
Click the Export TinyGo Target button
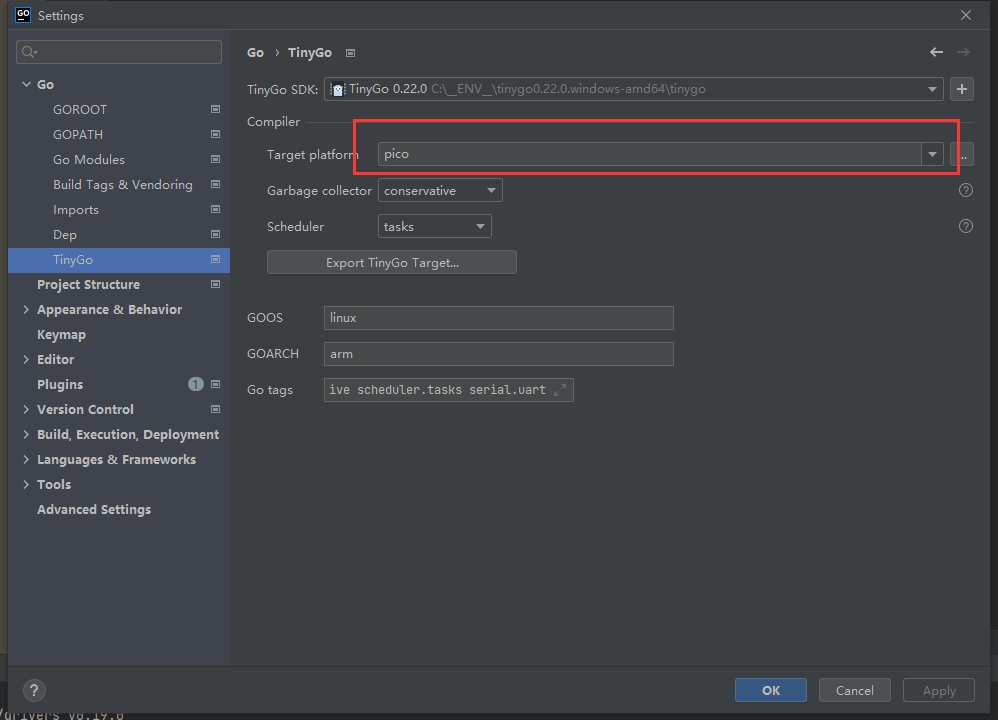391,262
